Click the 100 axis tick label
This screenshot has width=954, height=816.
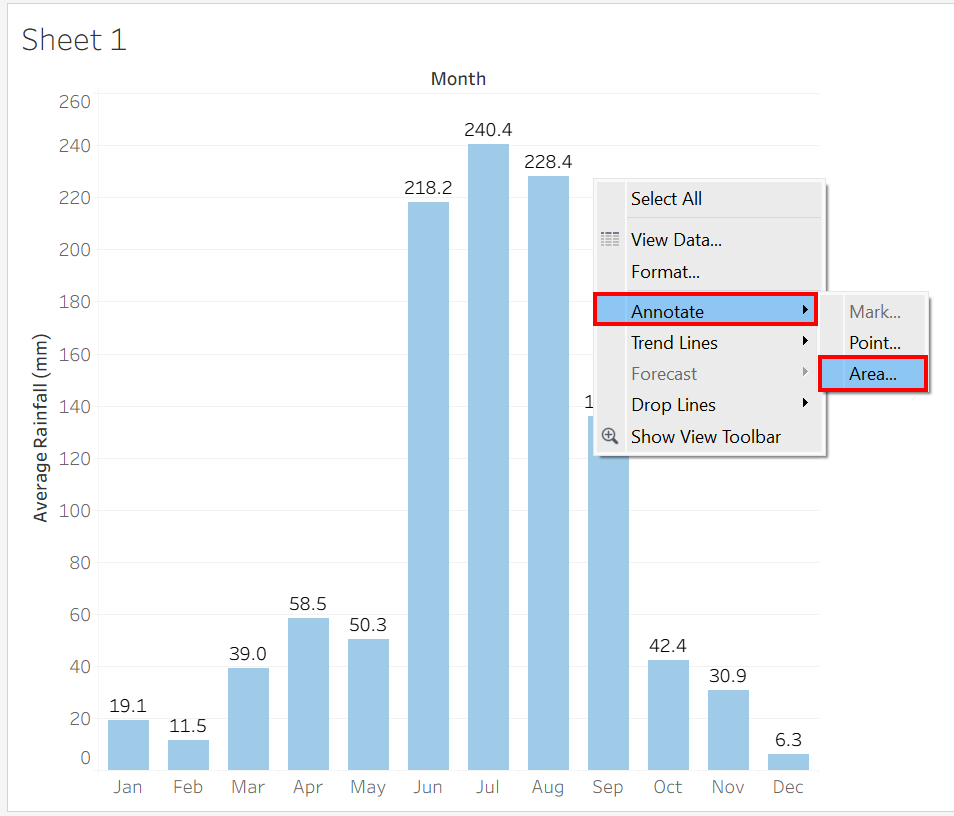(x=75, y=511)
